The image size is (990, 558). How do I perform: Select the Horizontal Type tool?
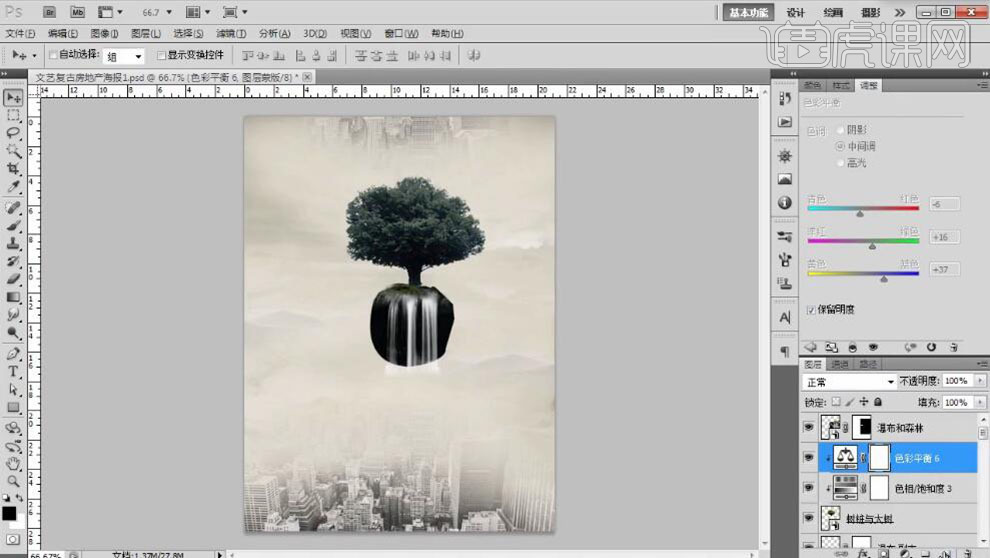pyautogui.click(x=13, y=372)
